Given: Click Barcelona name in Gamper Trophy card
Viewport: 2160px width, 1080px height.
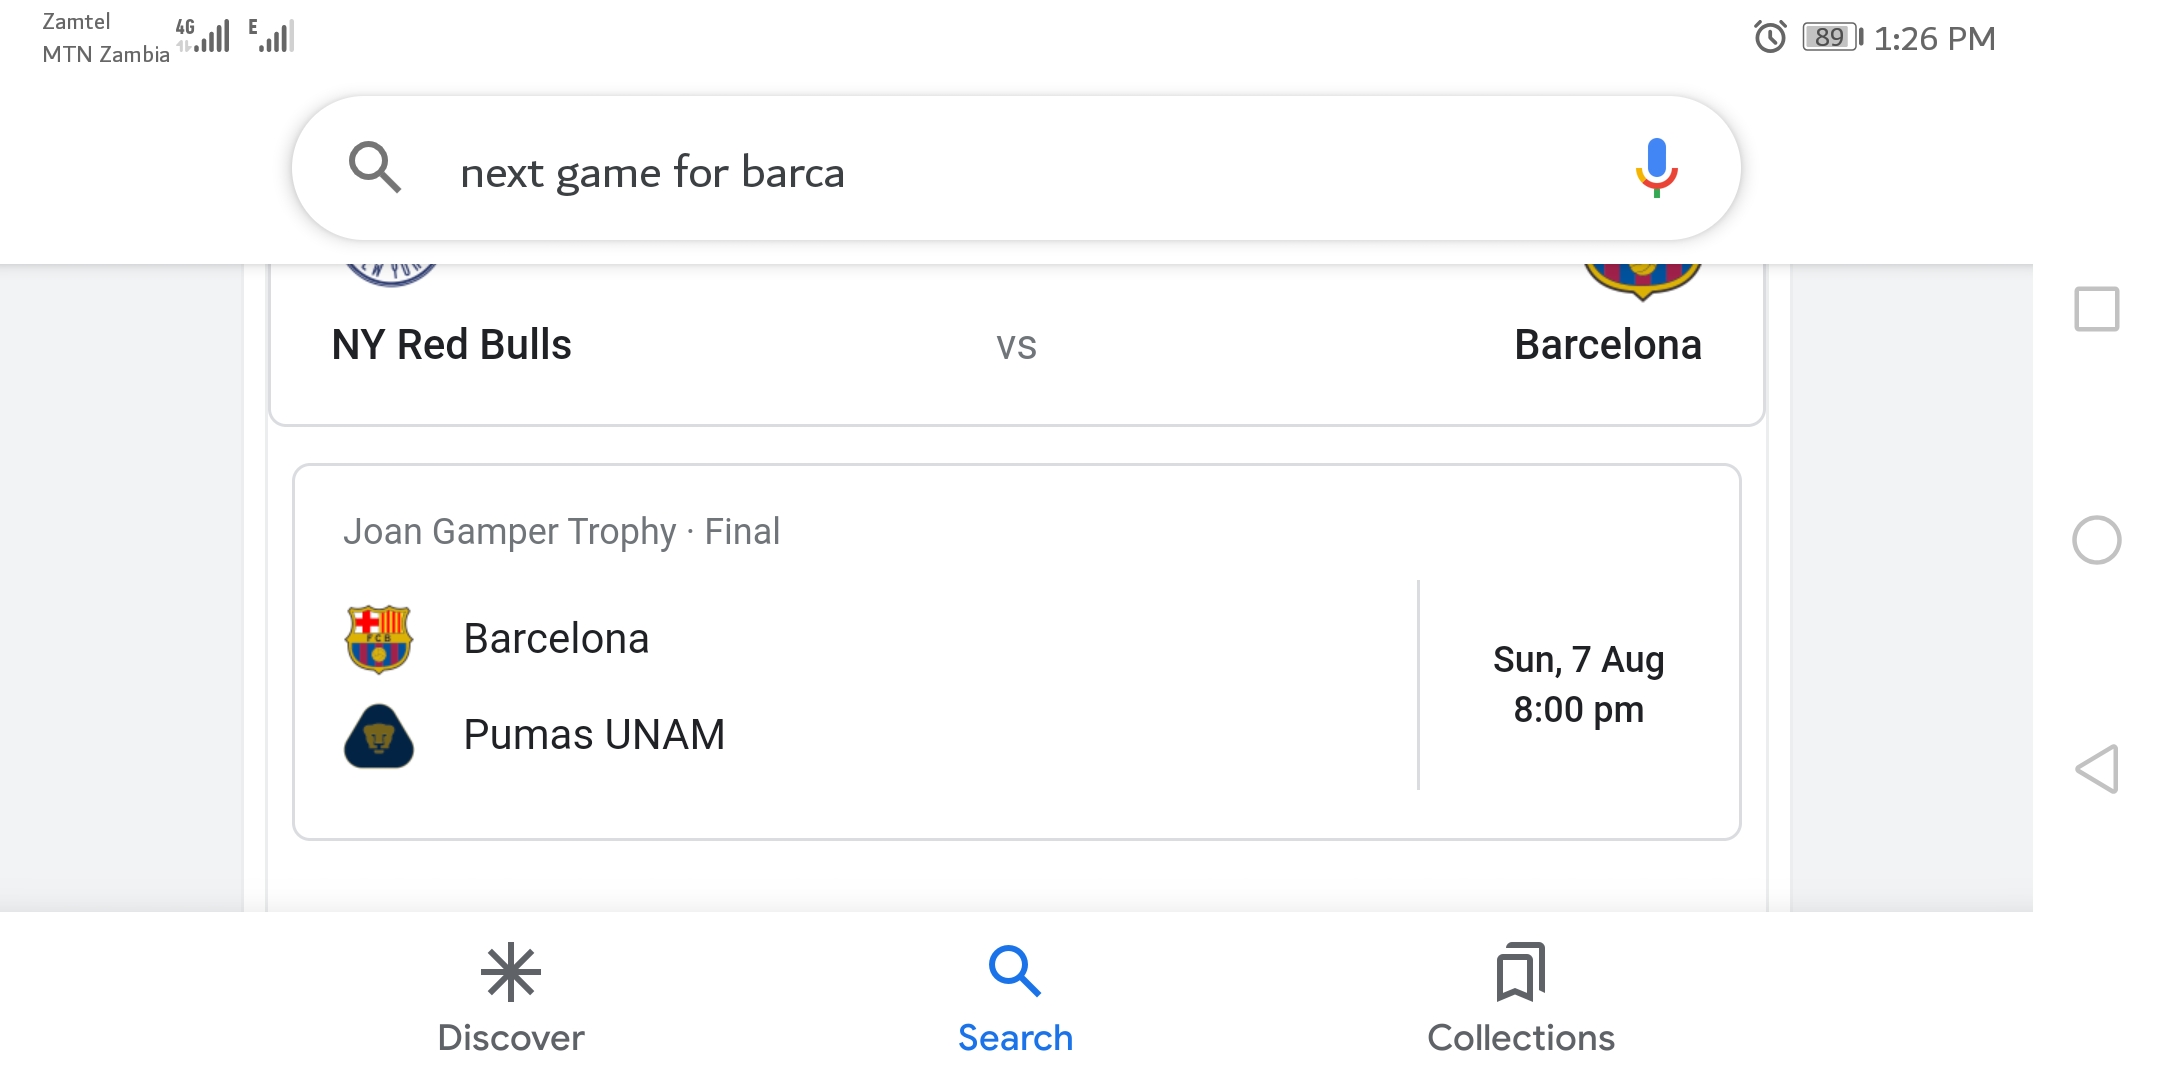Looking at the screenshot, I should point(556,639).
